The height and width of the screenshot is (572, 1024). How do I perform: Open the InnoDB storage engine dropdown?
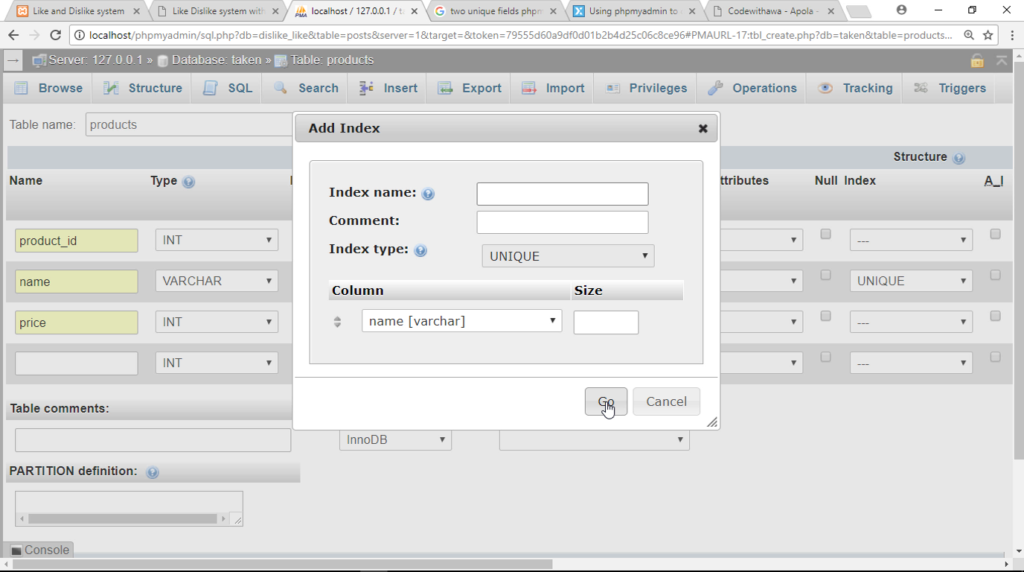[396, 440]
